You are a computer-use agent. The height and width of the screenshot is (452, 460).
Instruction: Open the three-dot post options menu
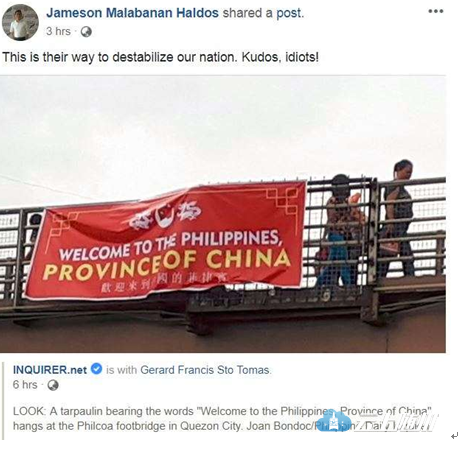click(436, 11)
